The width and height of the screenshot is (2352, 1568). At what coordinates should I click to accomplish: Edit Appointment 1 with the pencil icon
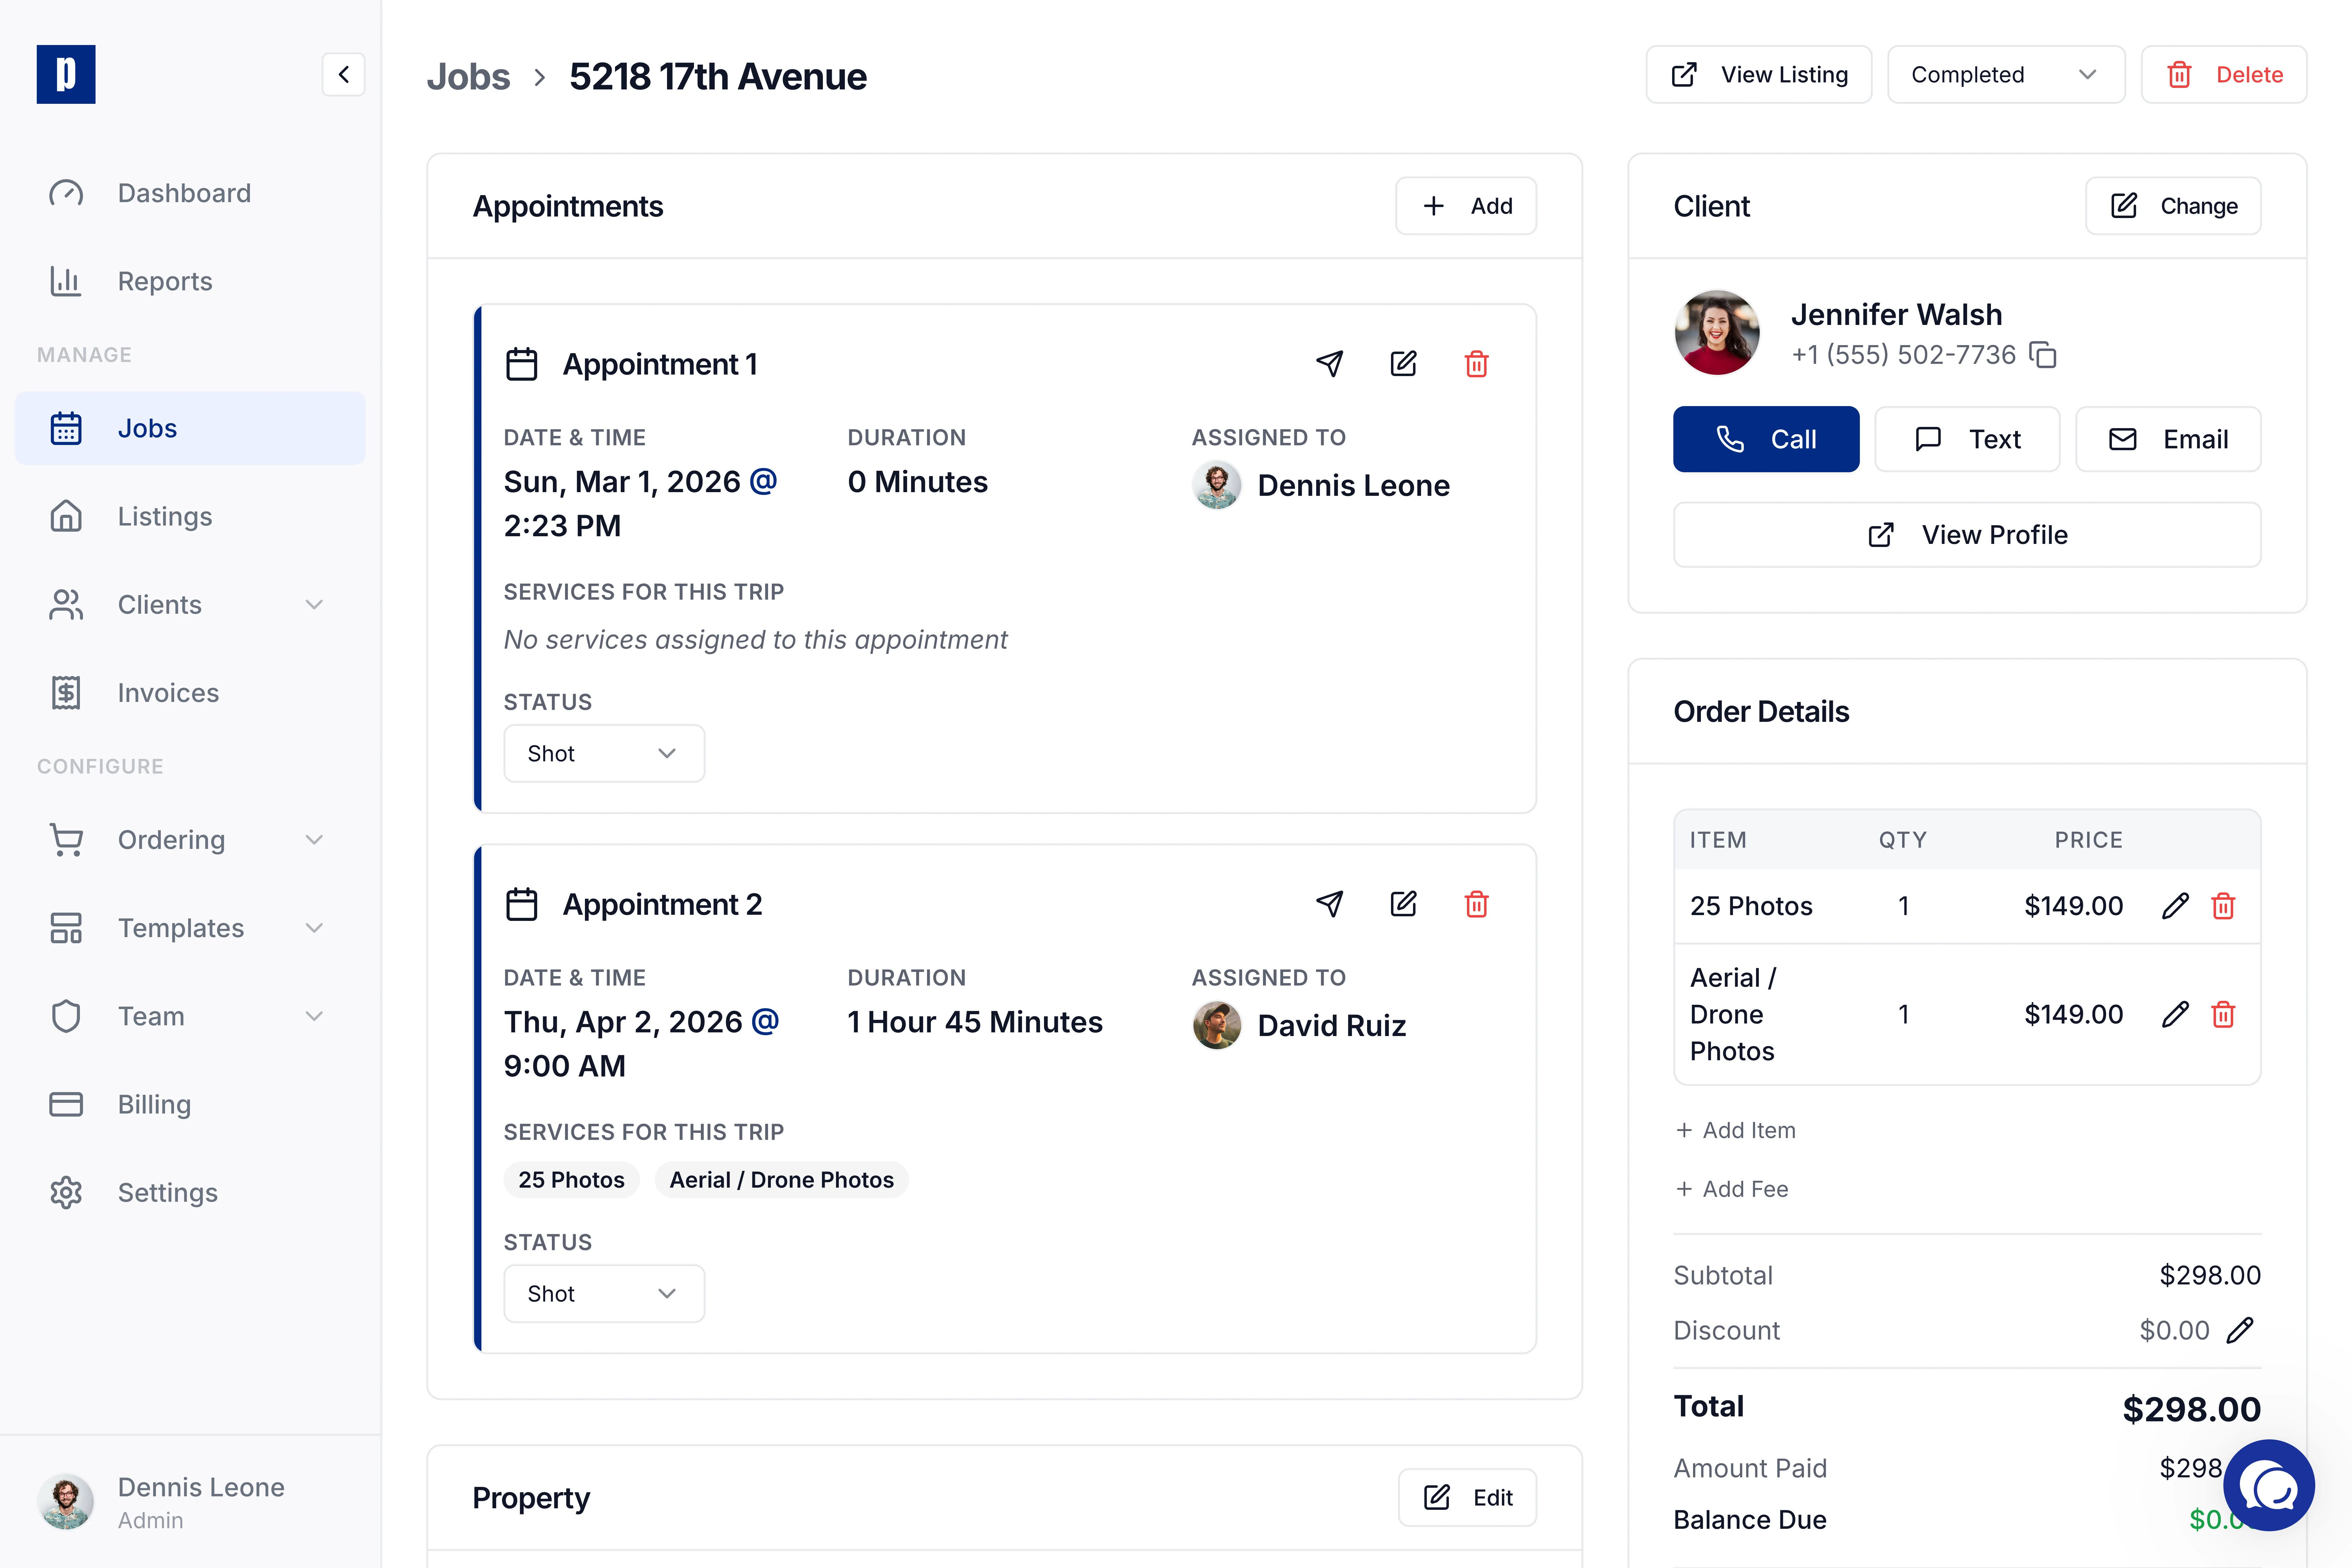pos(1403,364)
